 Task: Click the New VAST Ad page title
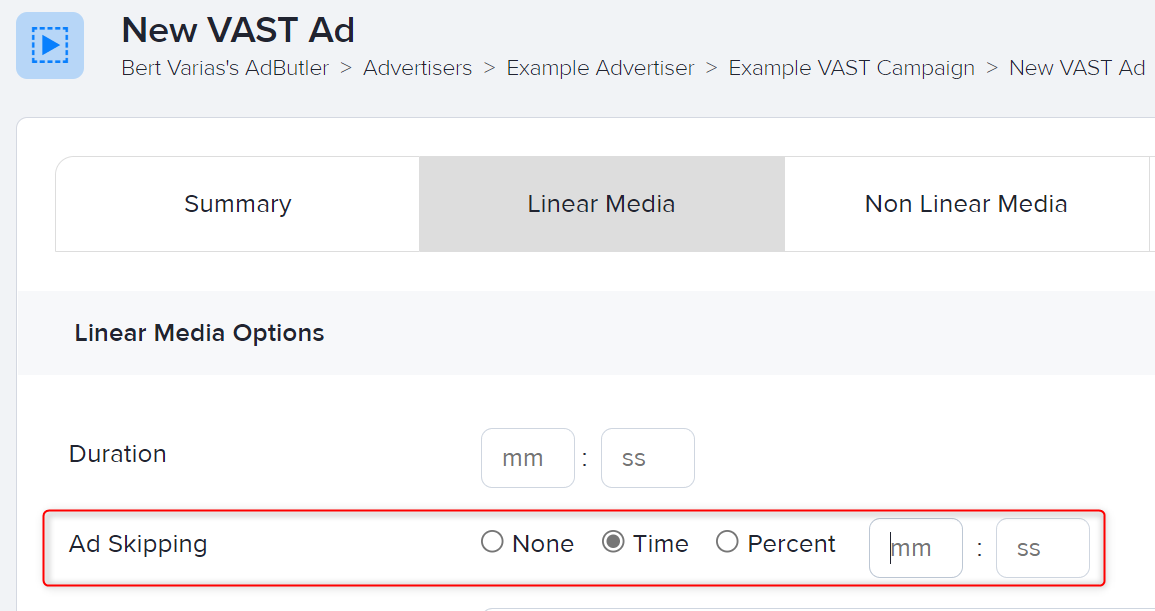(x=237, y=30)
